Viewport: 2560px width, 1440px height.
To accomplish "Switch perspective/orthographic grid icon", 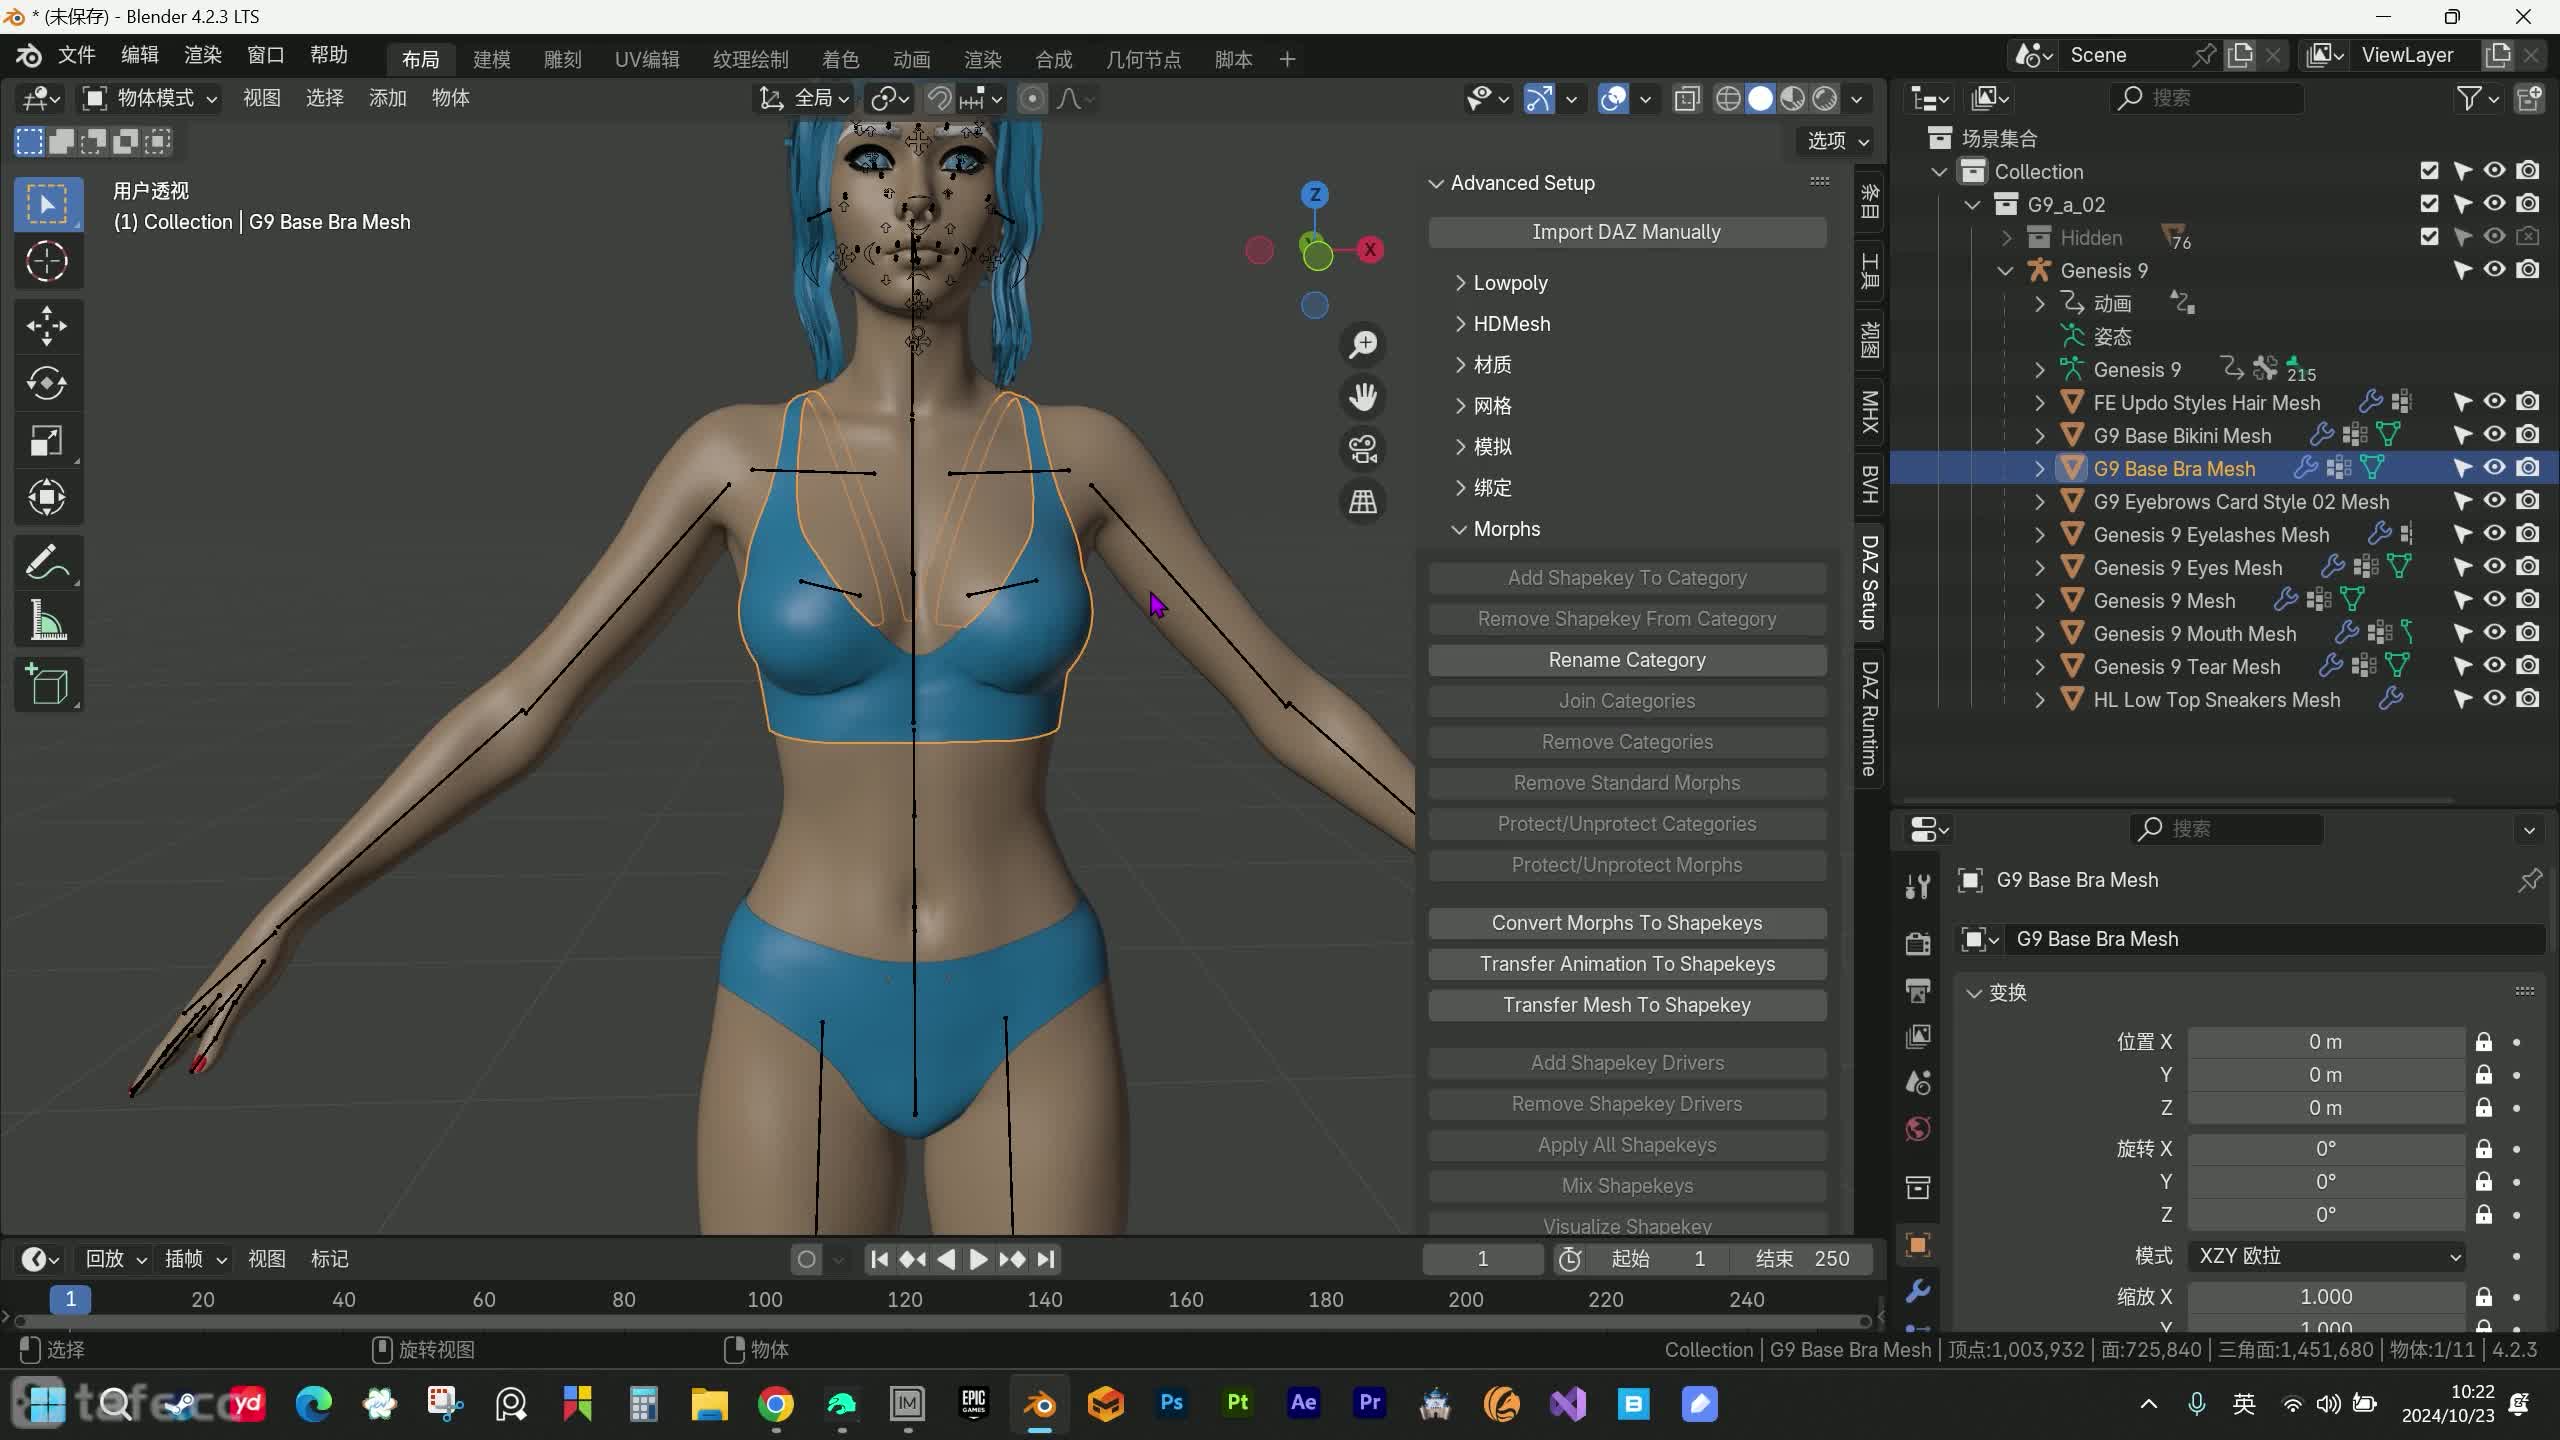I will pyautogui.click(x=1363, y=501).
